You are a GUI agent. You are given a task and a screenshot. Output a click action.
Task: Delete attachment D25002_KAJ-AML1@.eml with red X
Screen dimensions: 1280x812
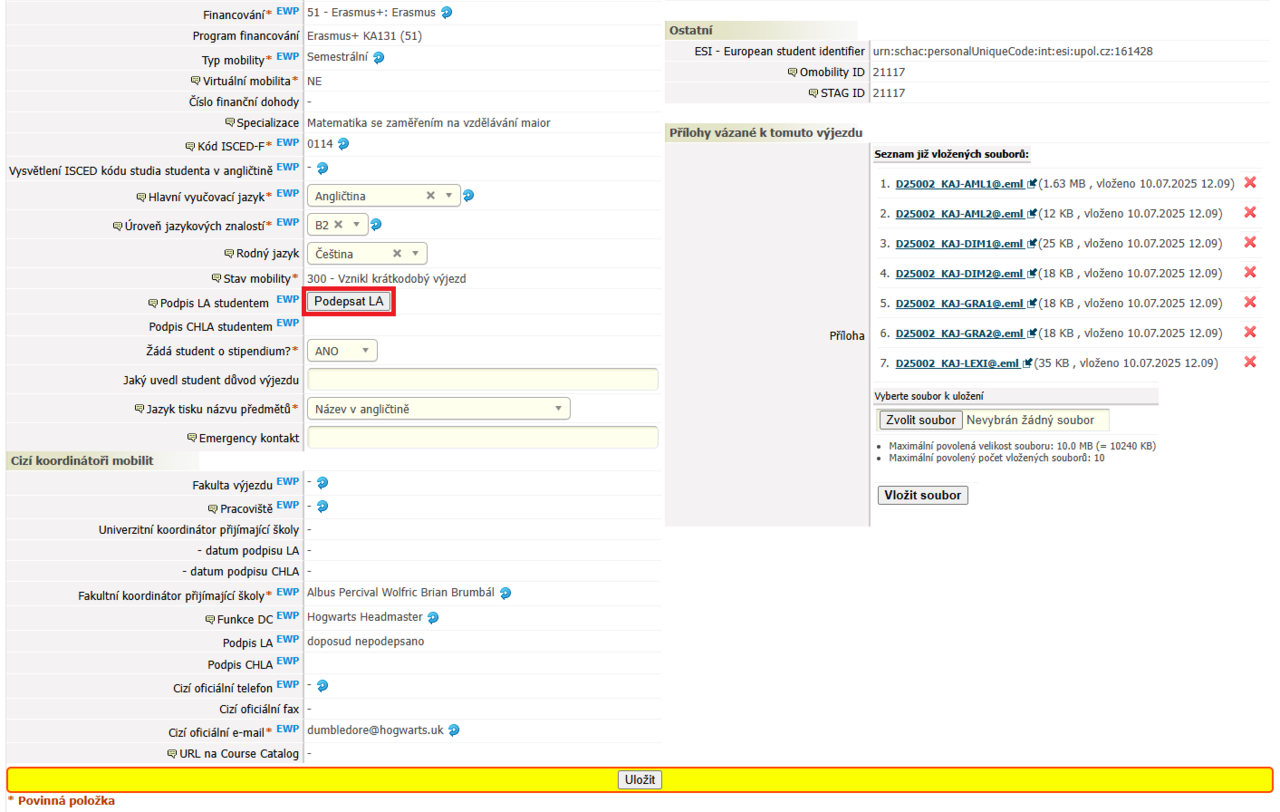(1249, 183)
